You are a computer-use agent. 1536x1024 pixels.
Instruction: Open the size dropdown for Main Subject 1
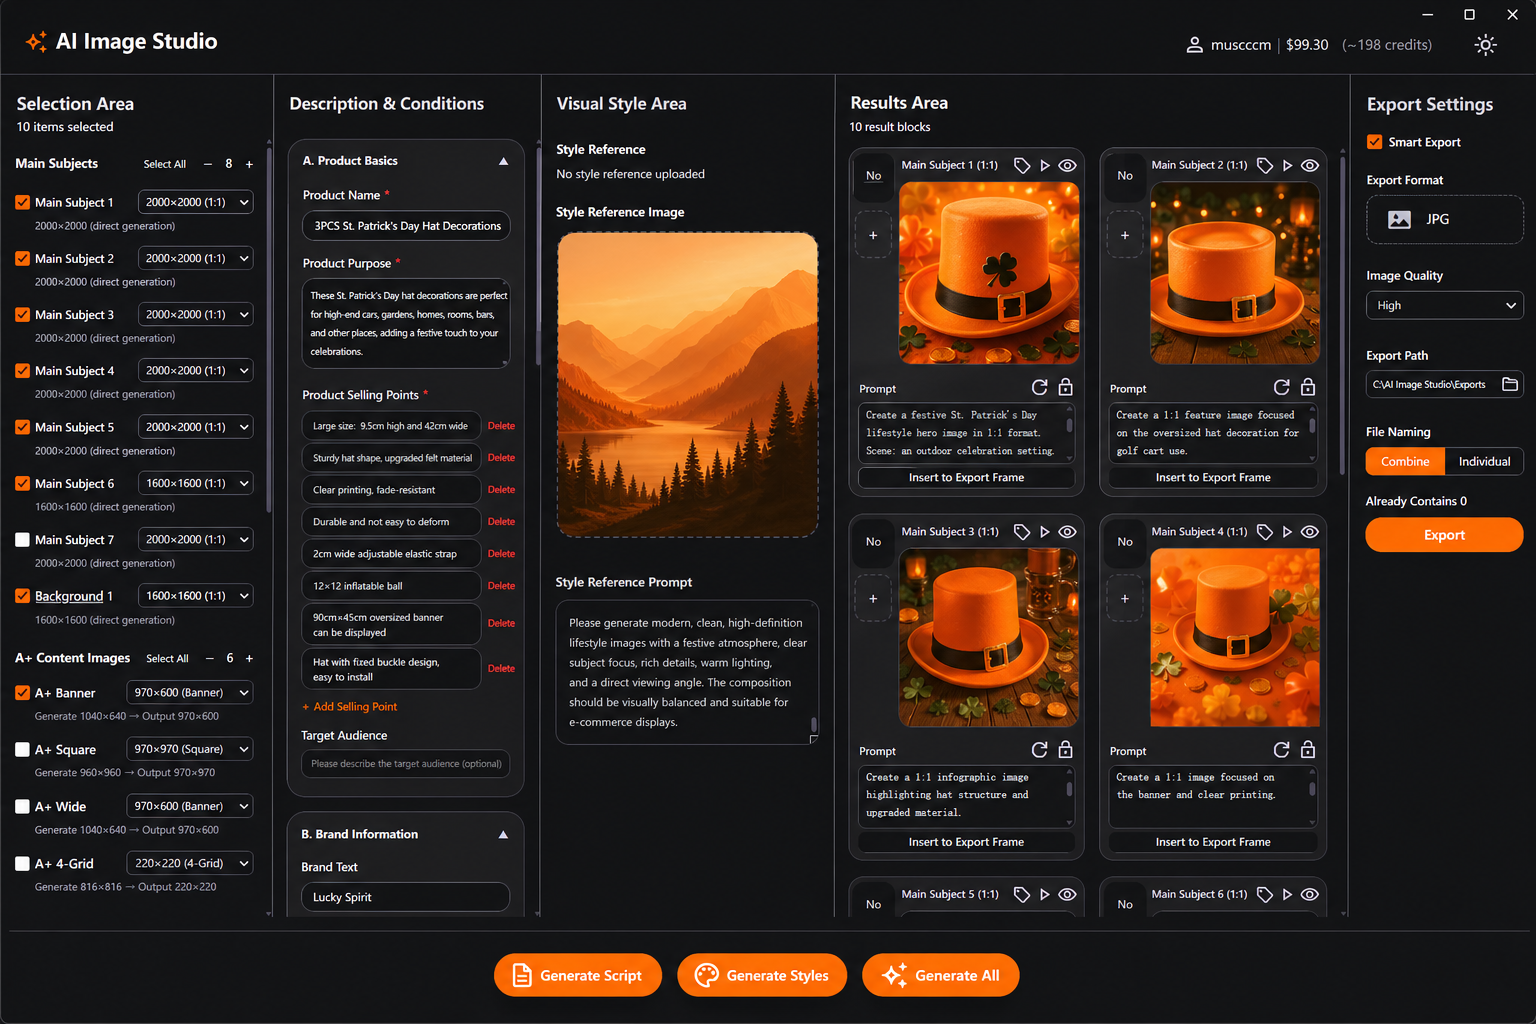click(195, 201)
